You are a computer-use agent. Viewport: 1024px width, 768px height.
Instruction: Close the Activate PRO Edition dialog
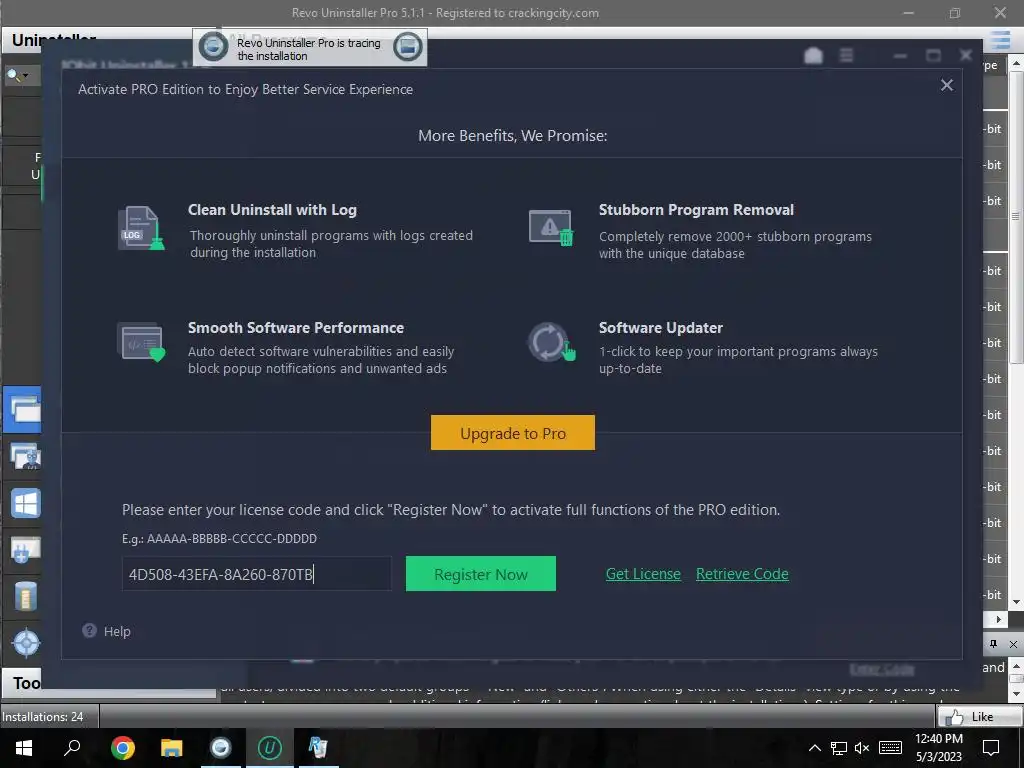point(947,85)
